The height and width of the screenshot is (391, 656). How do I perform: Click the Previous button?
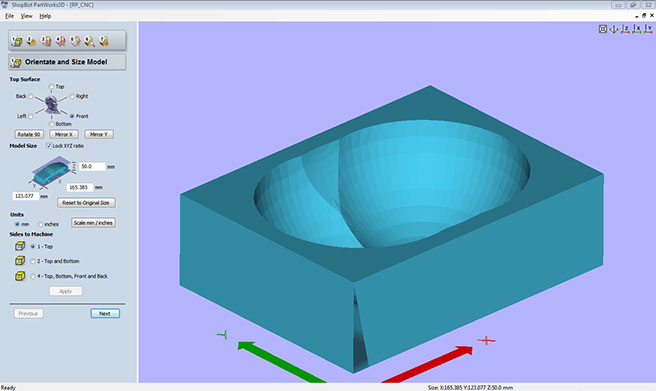click(28, 313)
